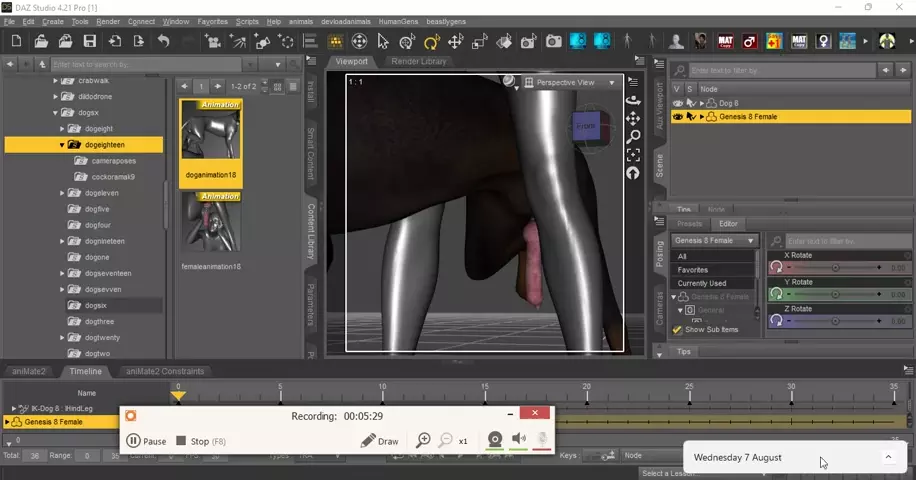This screenshot has height=480, width=916.
Task: Uncheck the Show Sub Items checkbox
Action: point(677,329)
